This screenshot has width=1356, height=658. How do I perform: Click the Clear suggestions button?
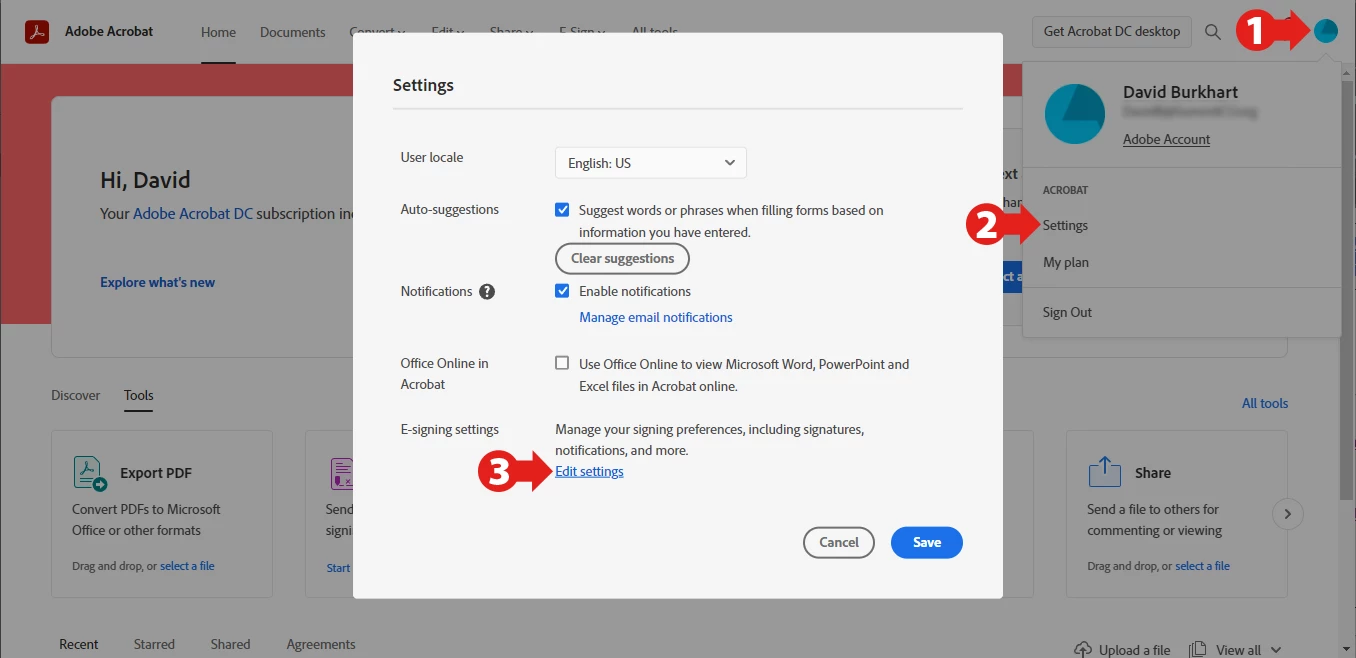pos(623,258)
